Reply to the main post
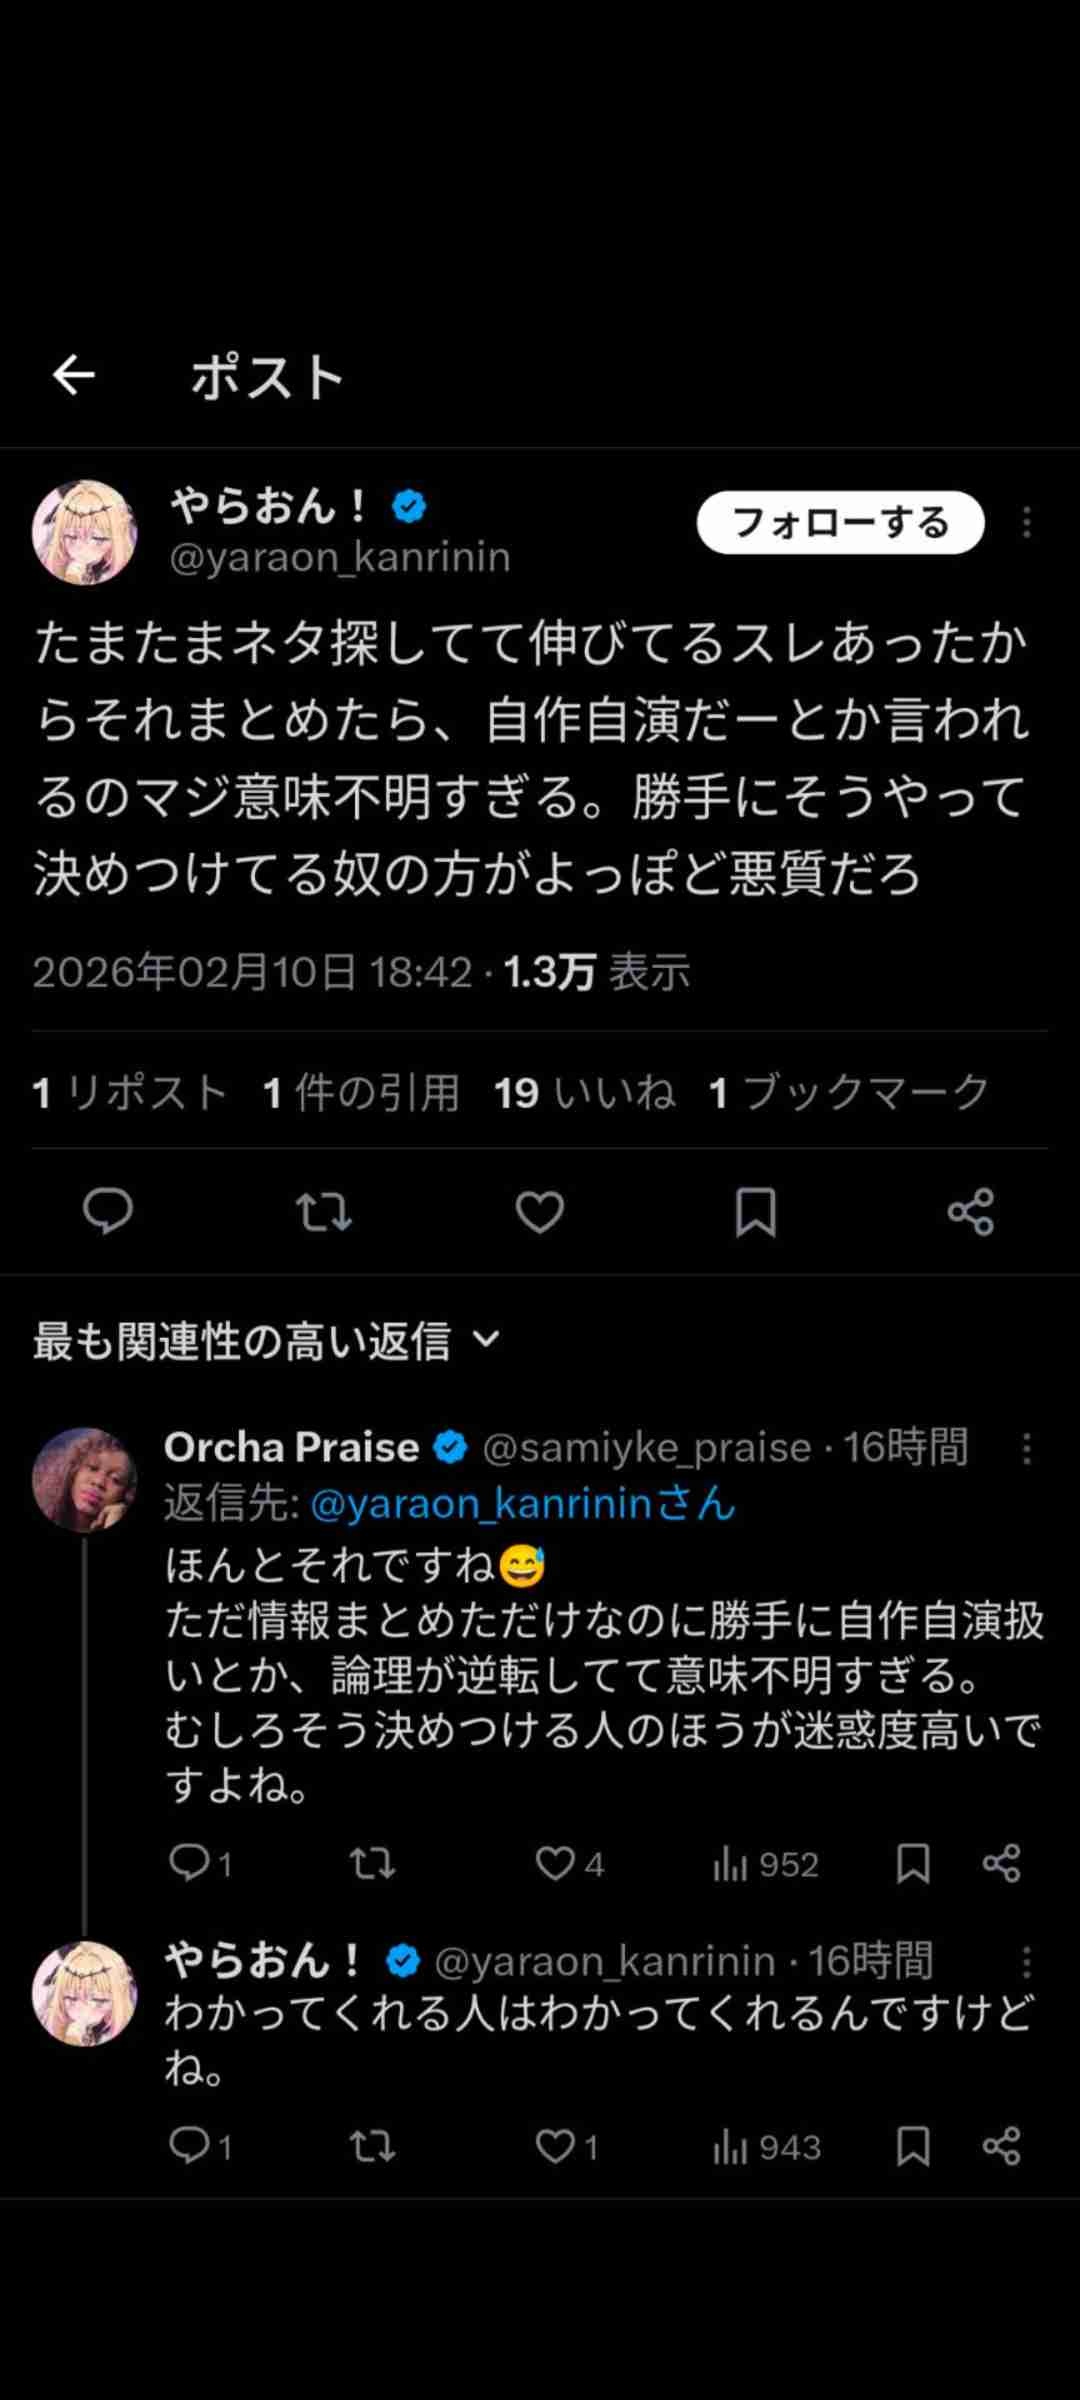The image size is (1080, 2400). point(108,1212)
